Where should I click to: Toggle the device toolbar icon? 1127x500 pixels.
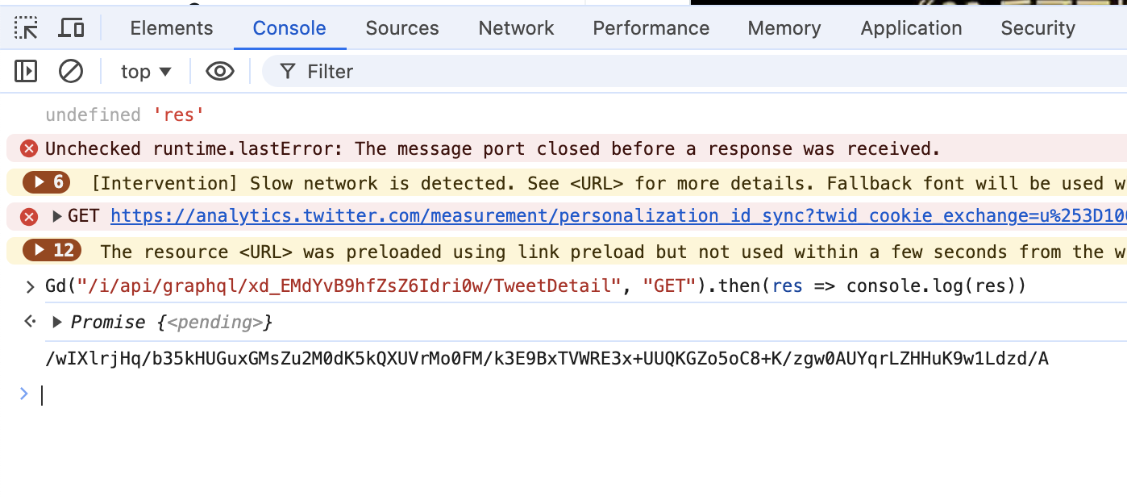coord(71,28)
